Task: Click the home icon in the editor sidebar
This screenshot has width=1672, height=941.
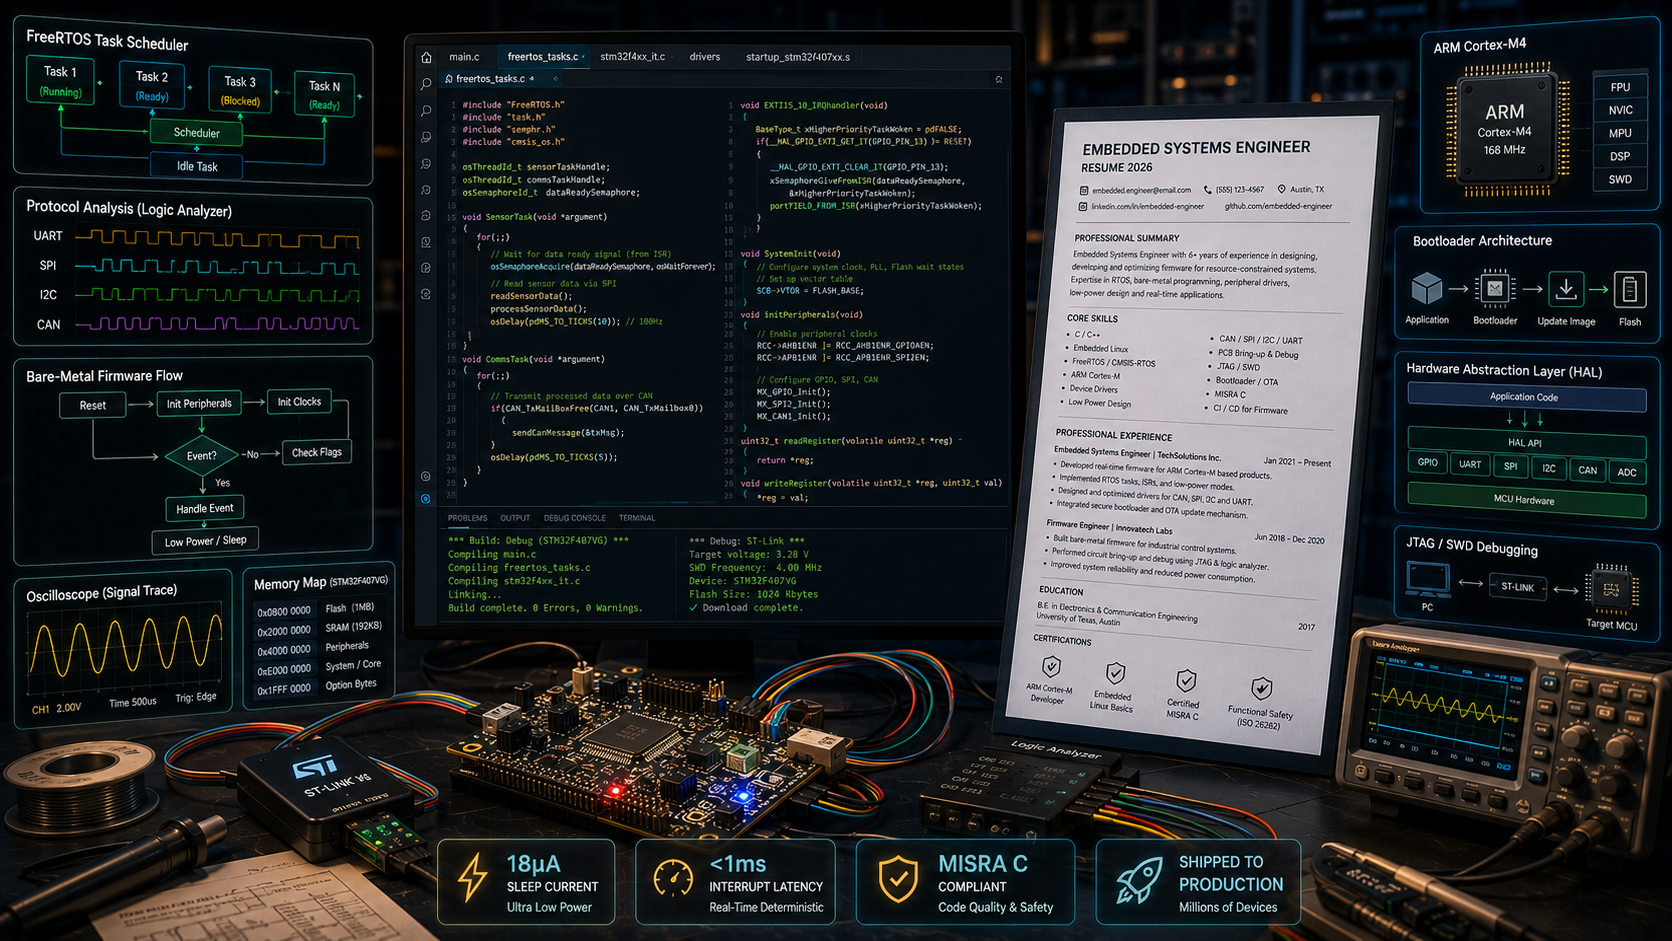Action: click(426, 58)
